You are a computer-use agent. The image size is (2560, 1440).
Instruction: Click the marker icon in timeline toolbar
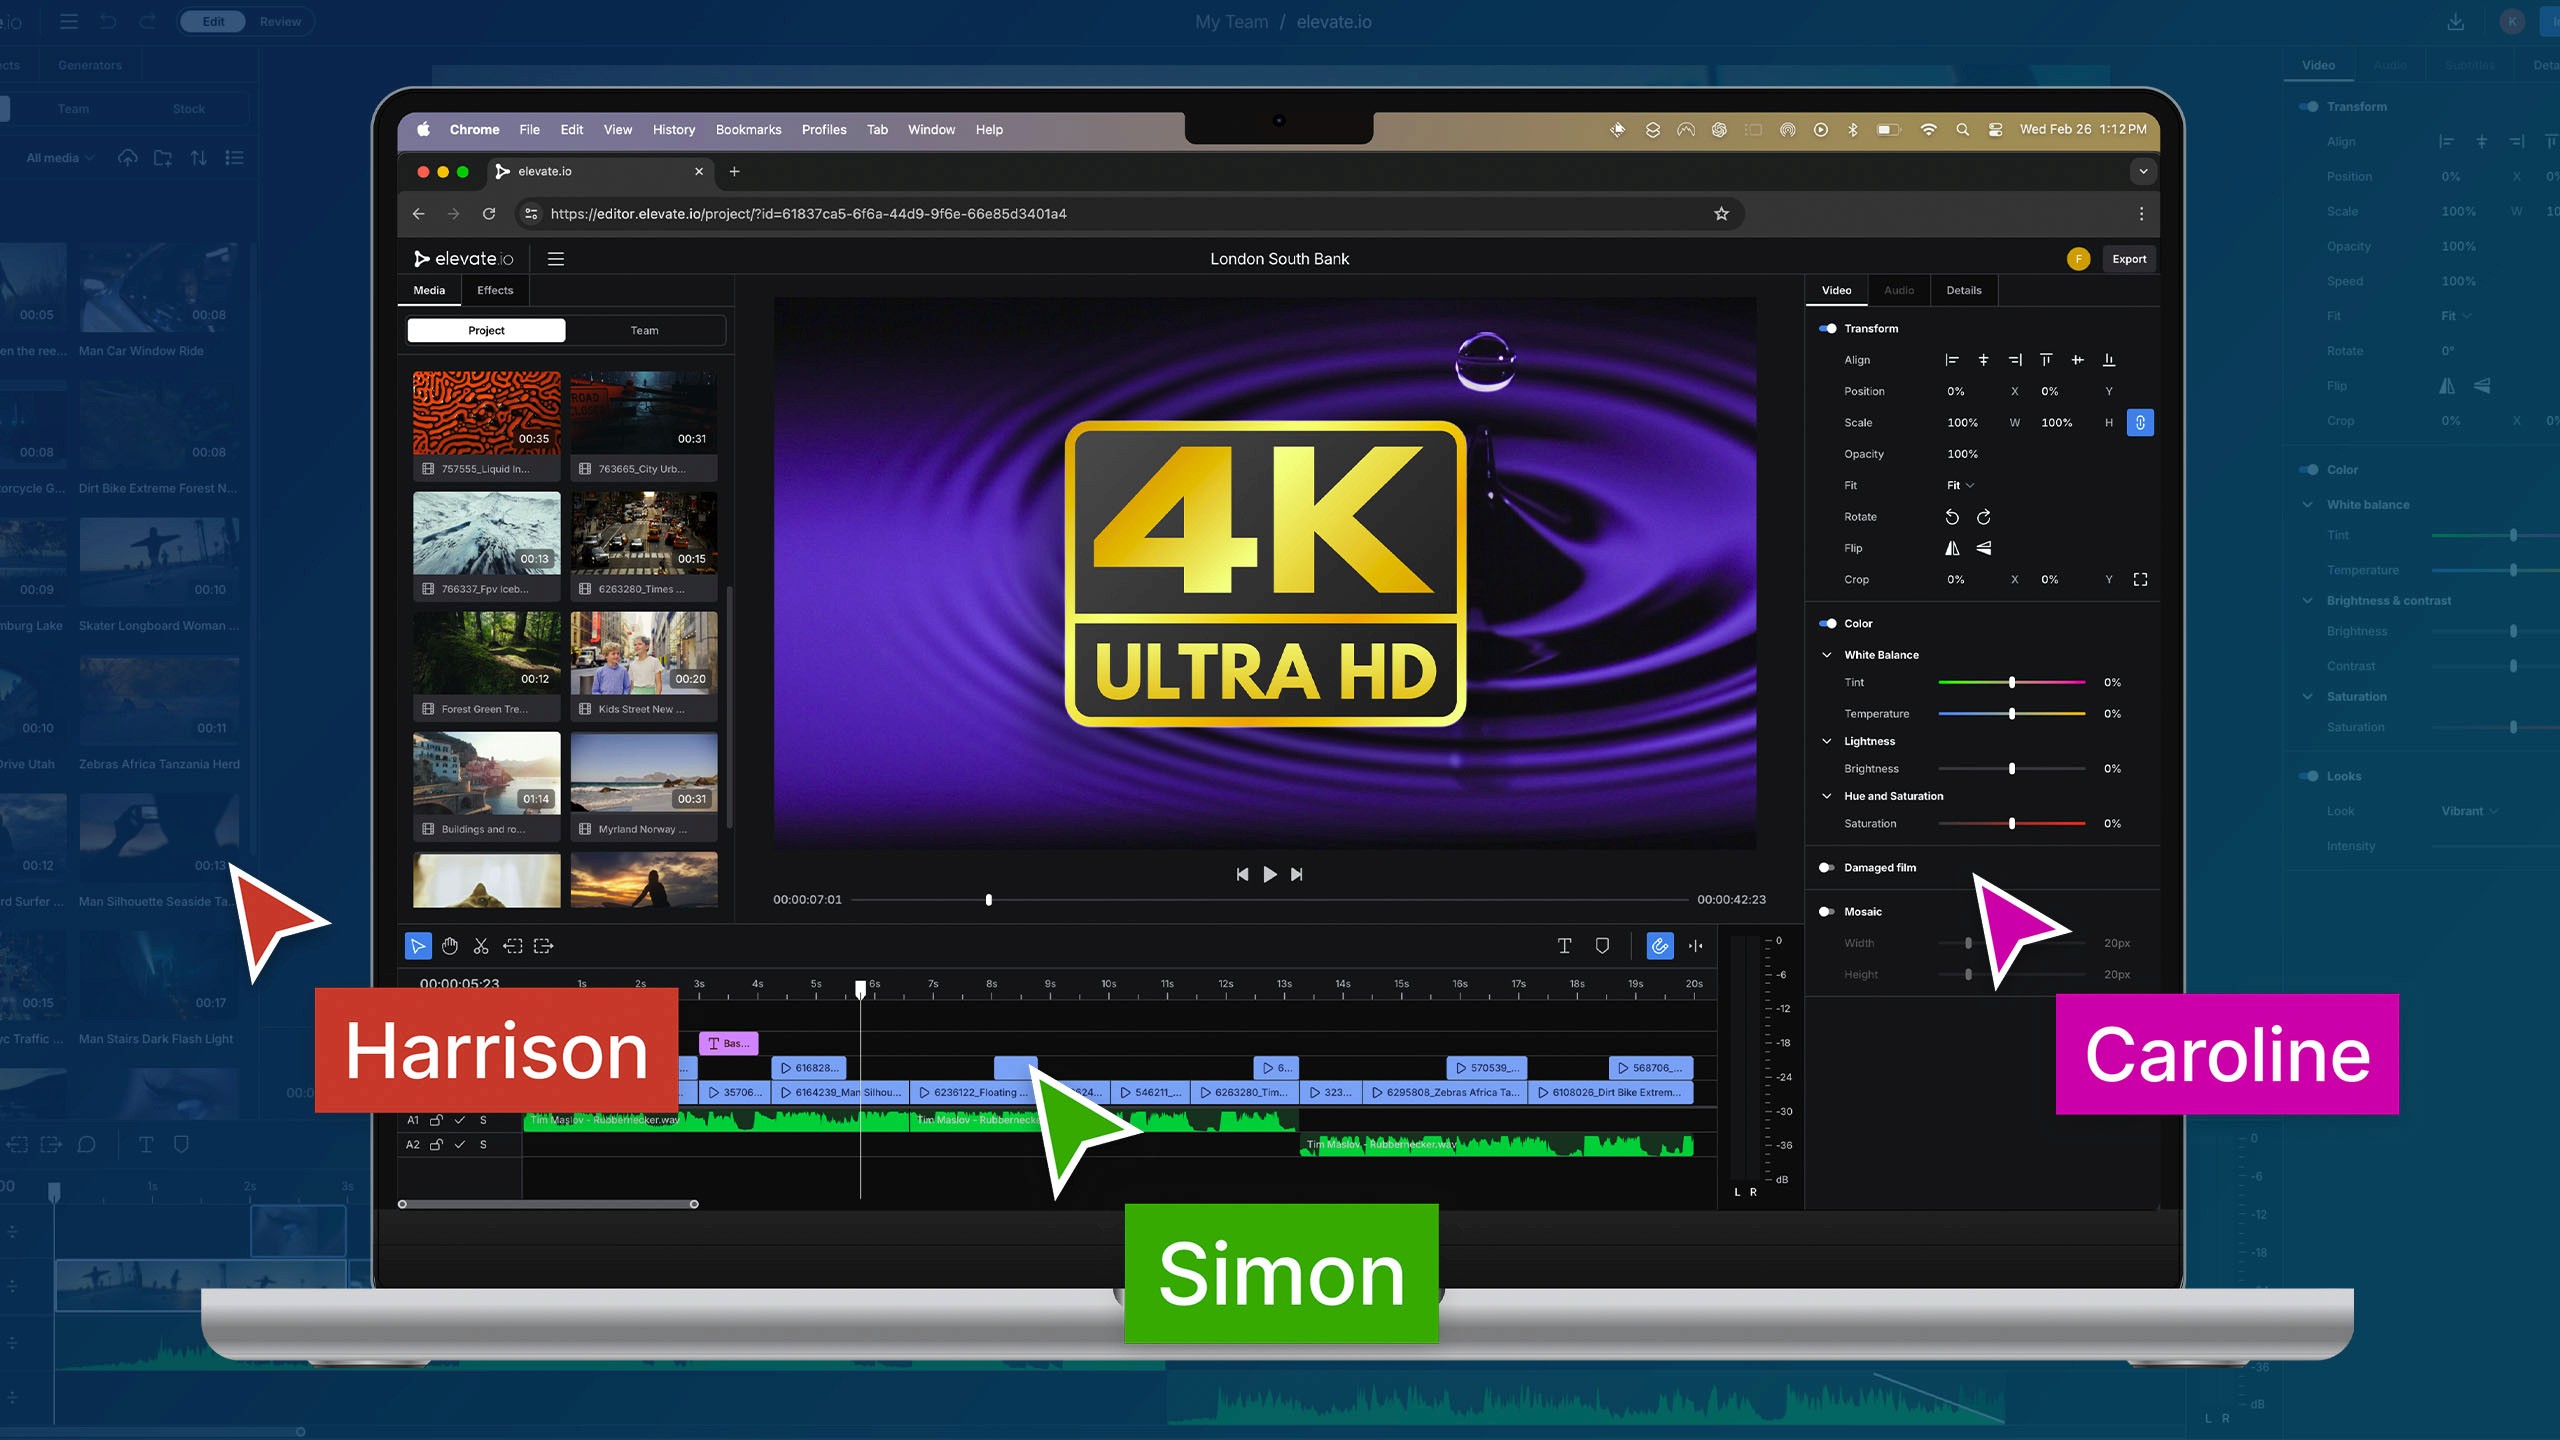tap(1602, 946)
